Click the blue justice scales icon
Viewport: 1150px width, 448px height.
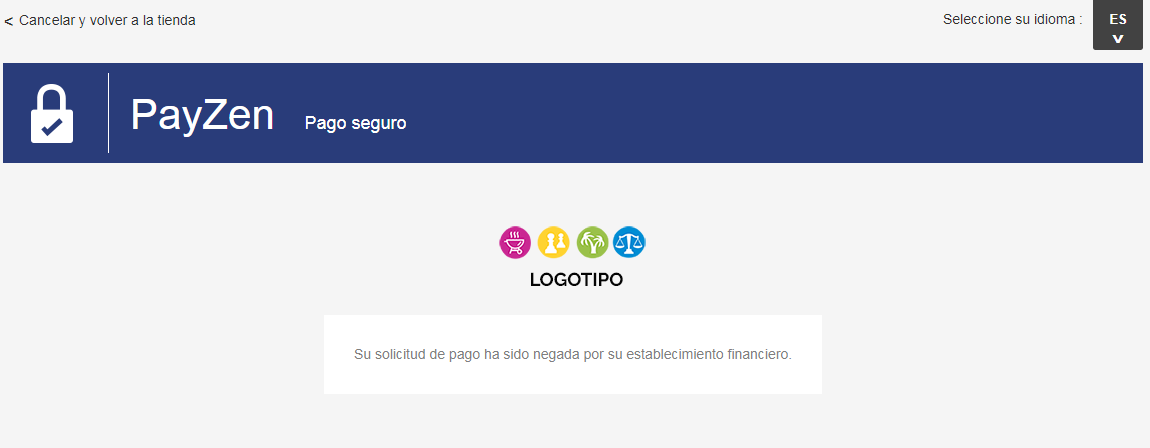(629, 242)
